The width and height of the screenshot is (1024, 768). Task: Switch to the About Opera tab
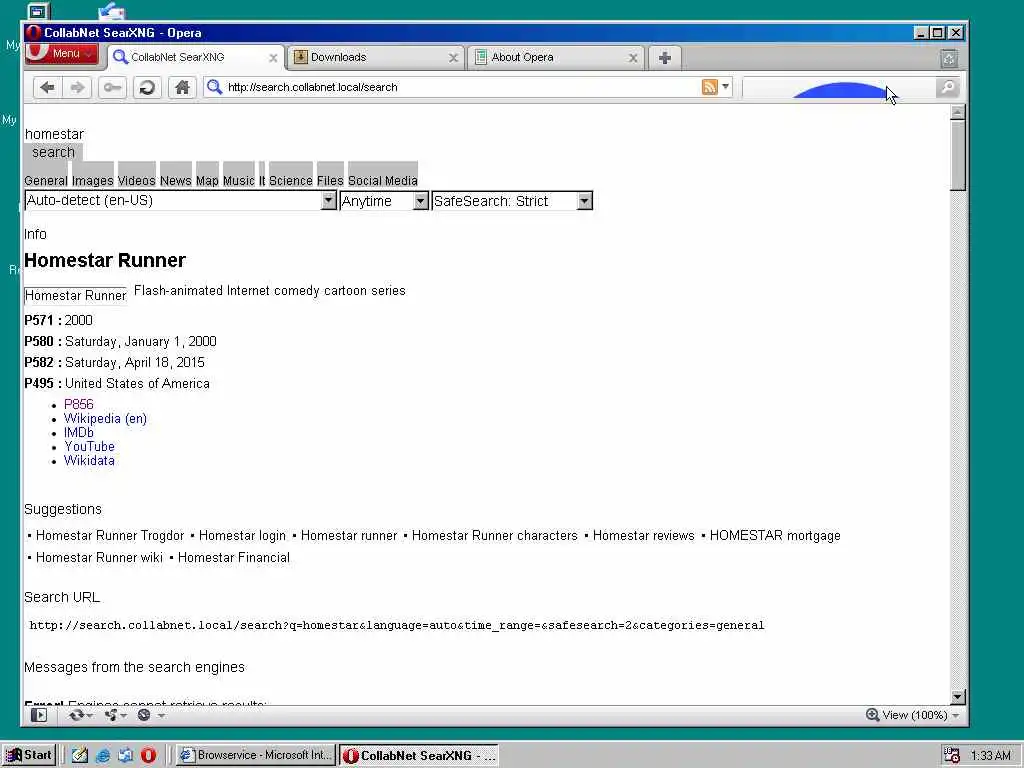click(x=556, y=57)
